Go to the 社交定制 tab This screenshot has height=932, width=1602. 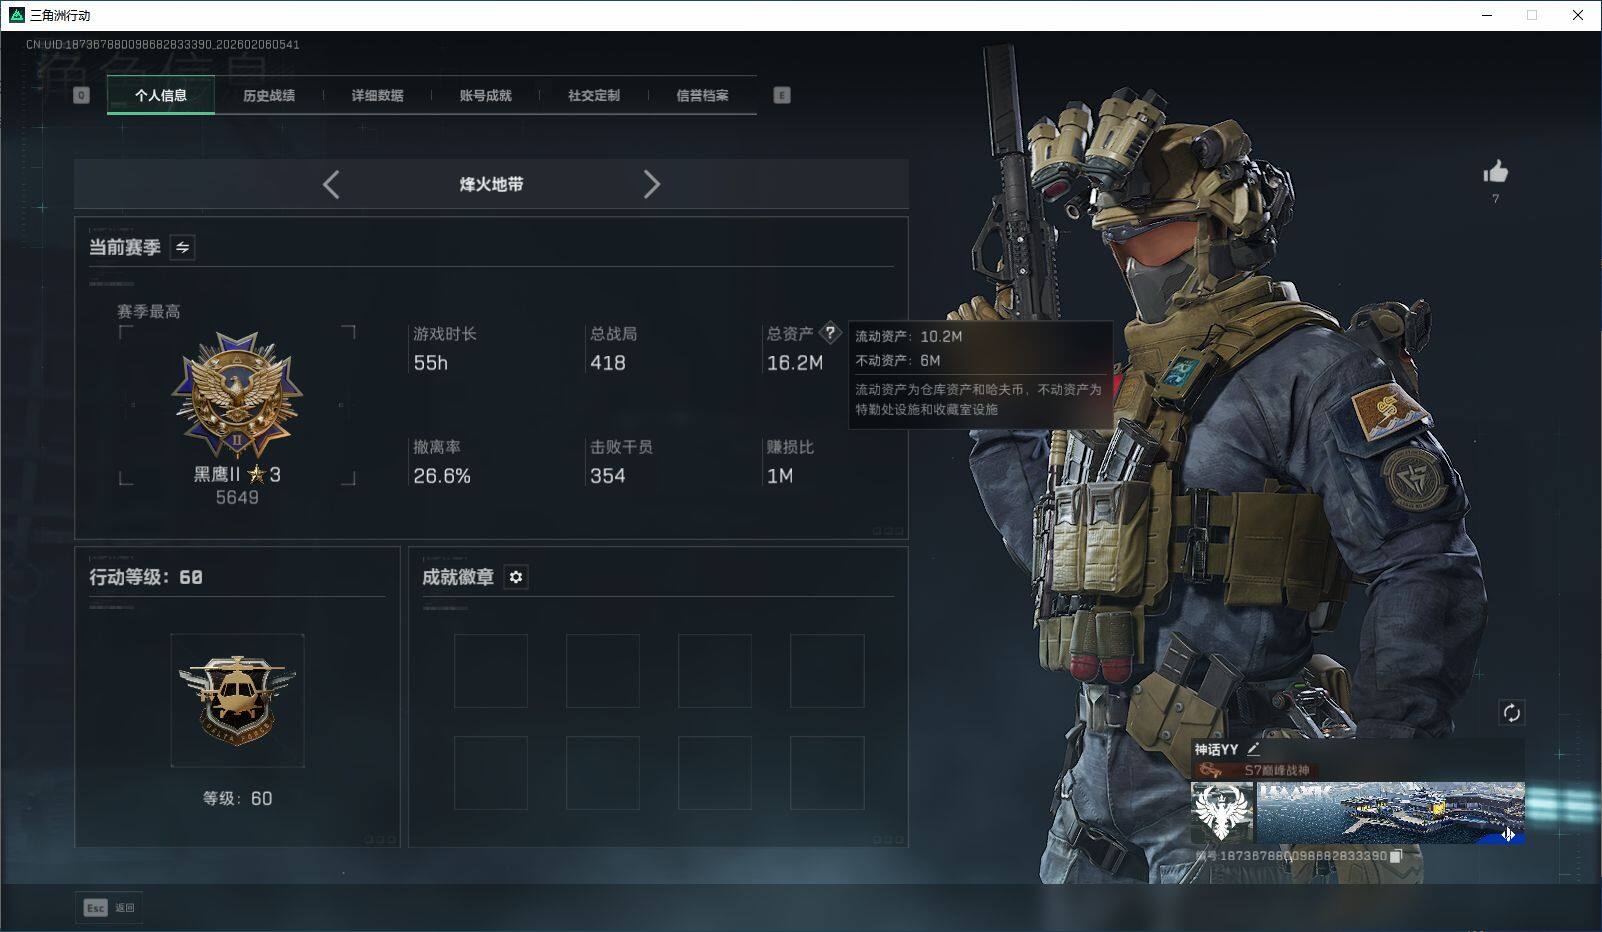[594, 95]
